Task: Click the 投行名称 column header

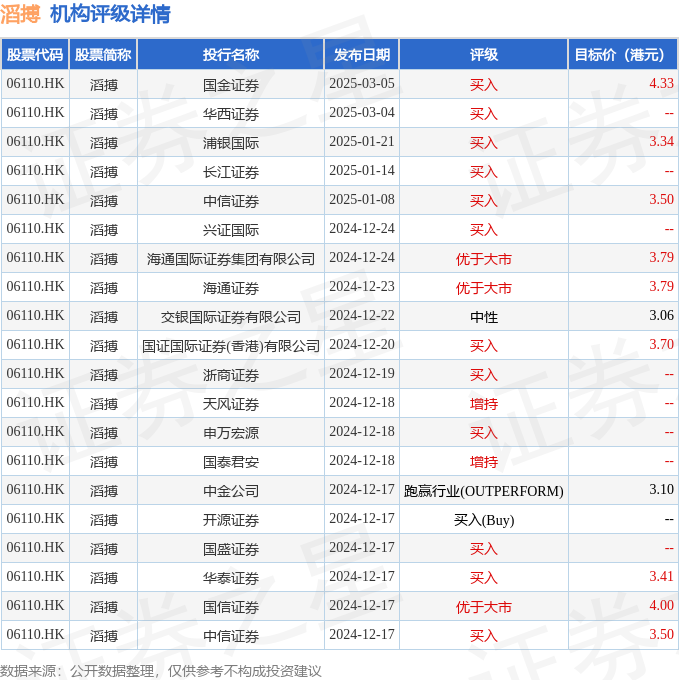Action: (x=231, y=55)
